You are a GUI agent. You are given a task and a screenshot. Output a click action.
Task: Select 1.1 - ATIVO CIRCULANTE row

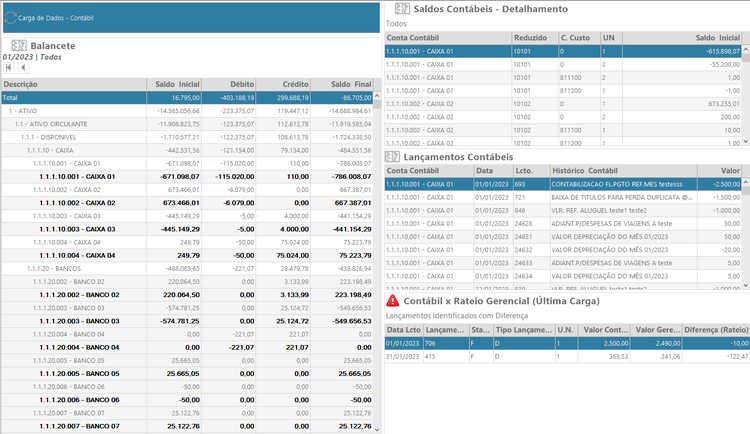coord(187,124)
